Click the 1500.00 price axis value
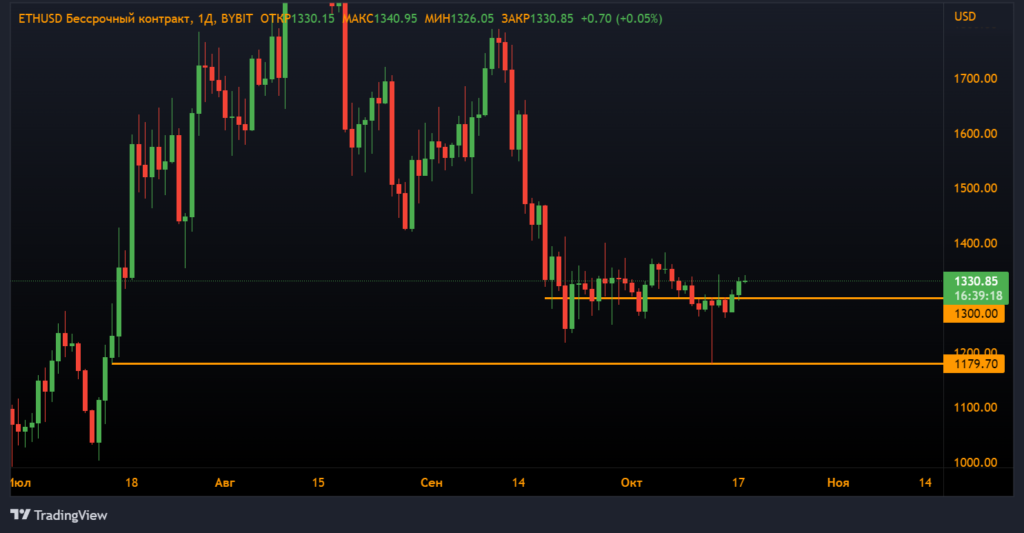The image size is (1024, 533). [976, 188]
